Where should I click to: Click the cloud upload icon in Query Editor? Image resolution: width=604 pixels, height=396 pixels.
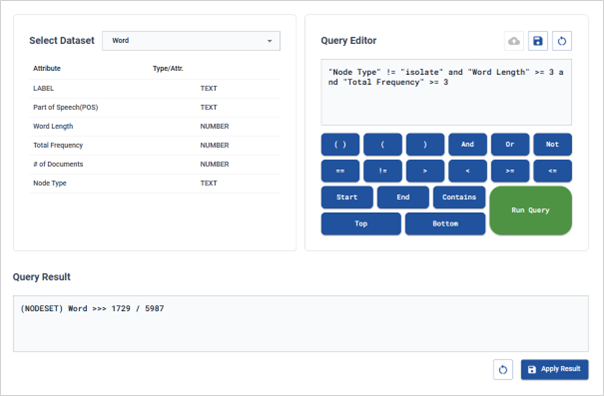[x=514, y=41]
